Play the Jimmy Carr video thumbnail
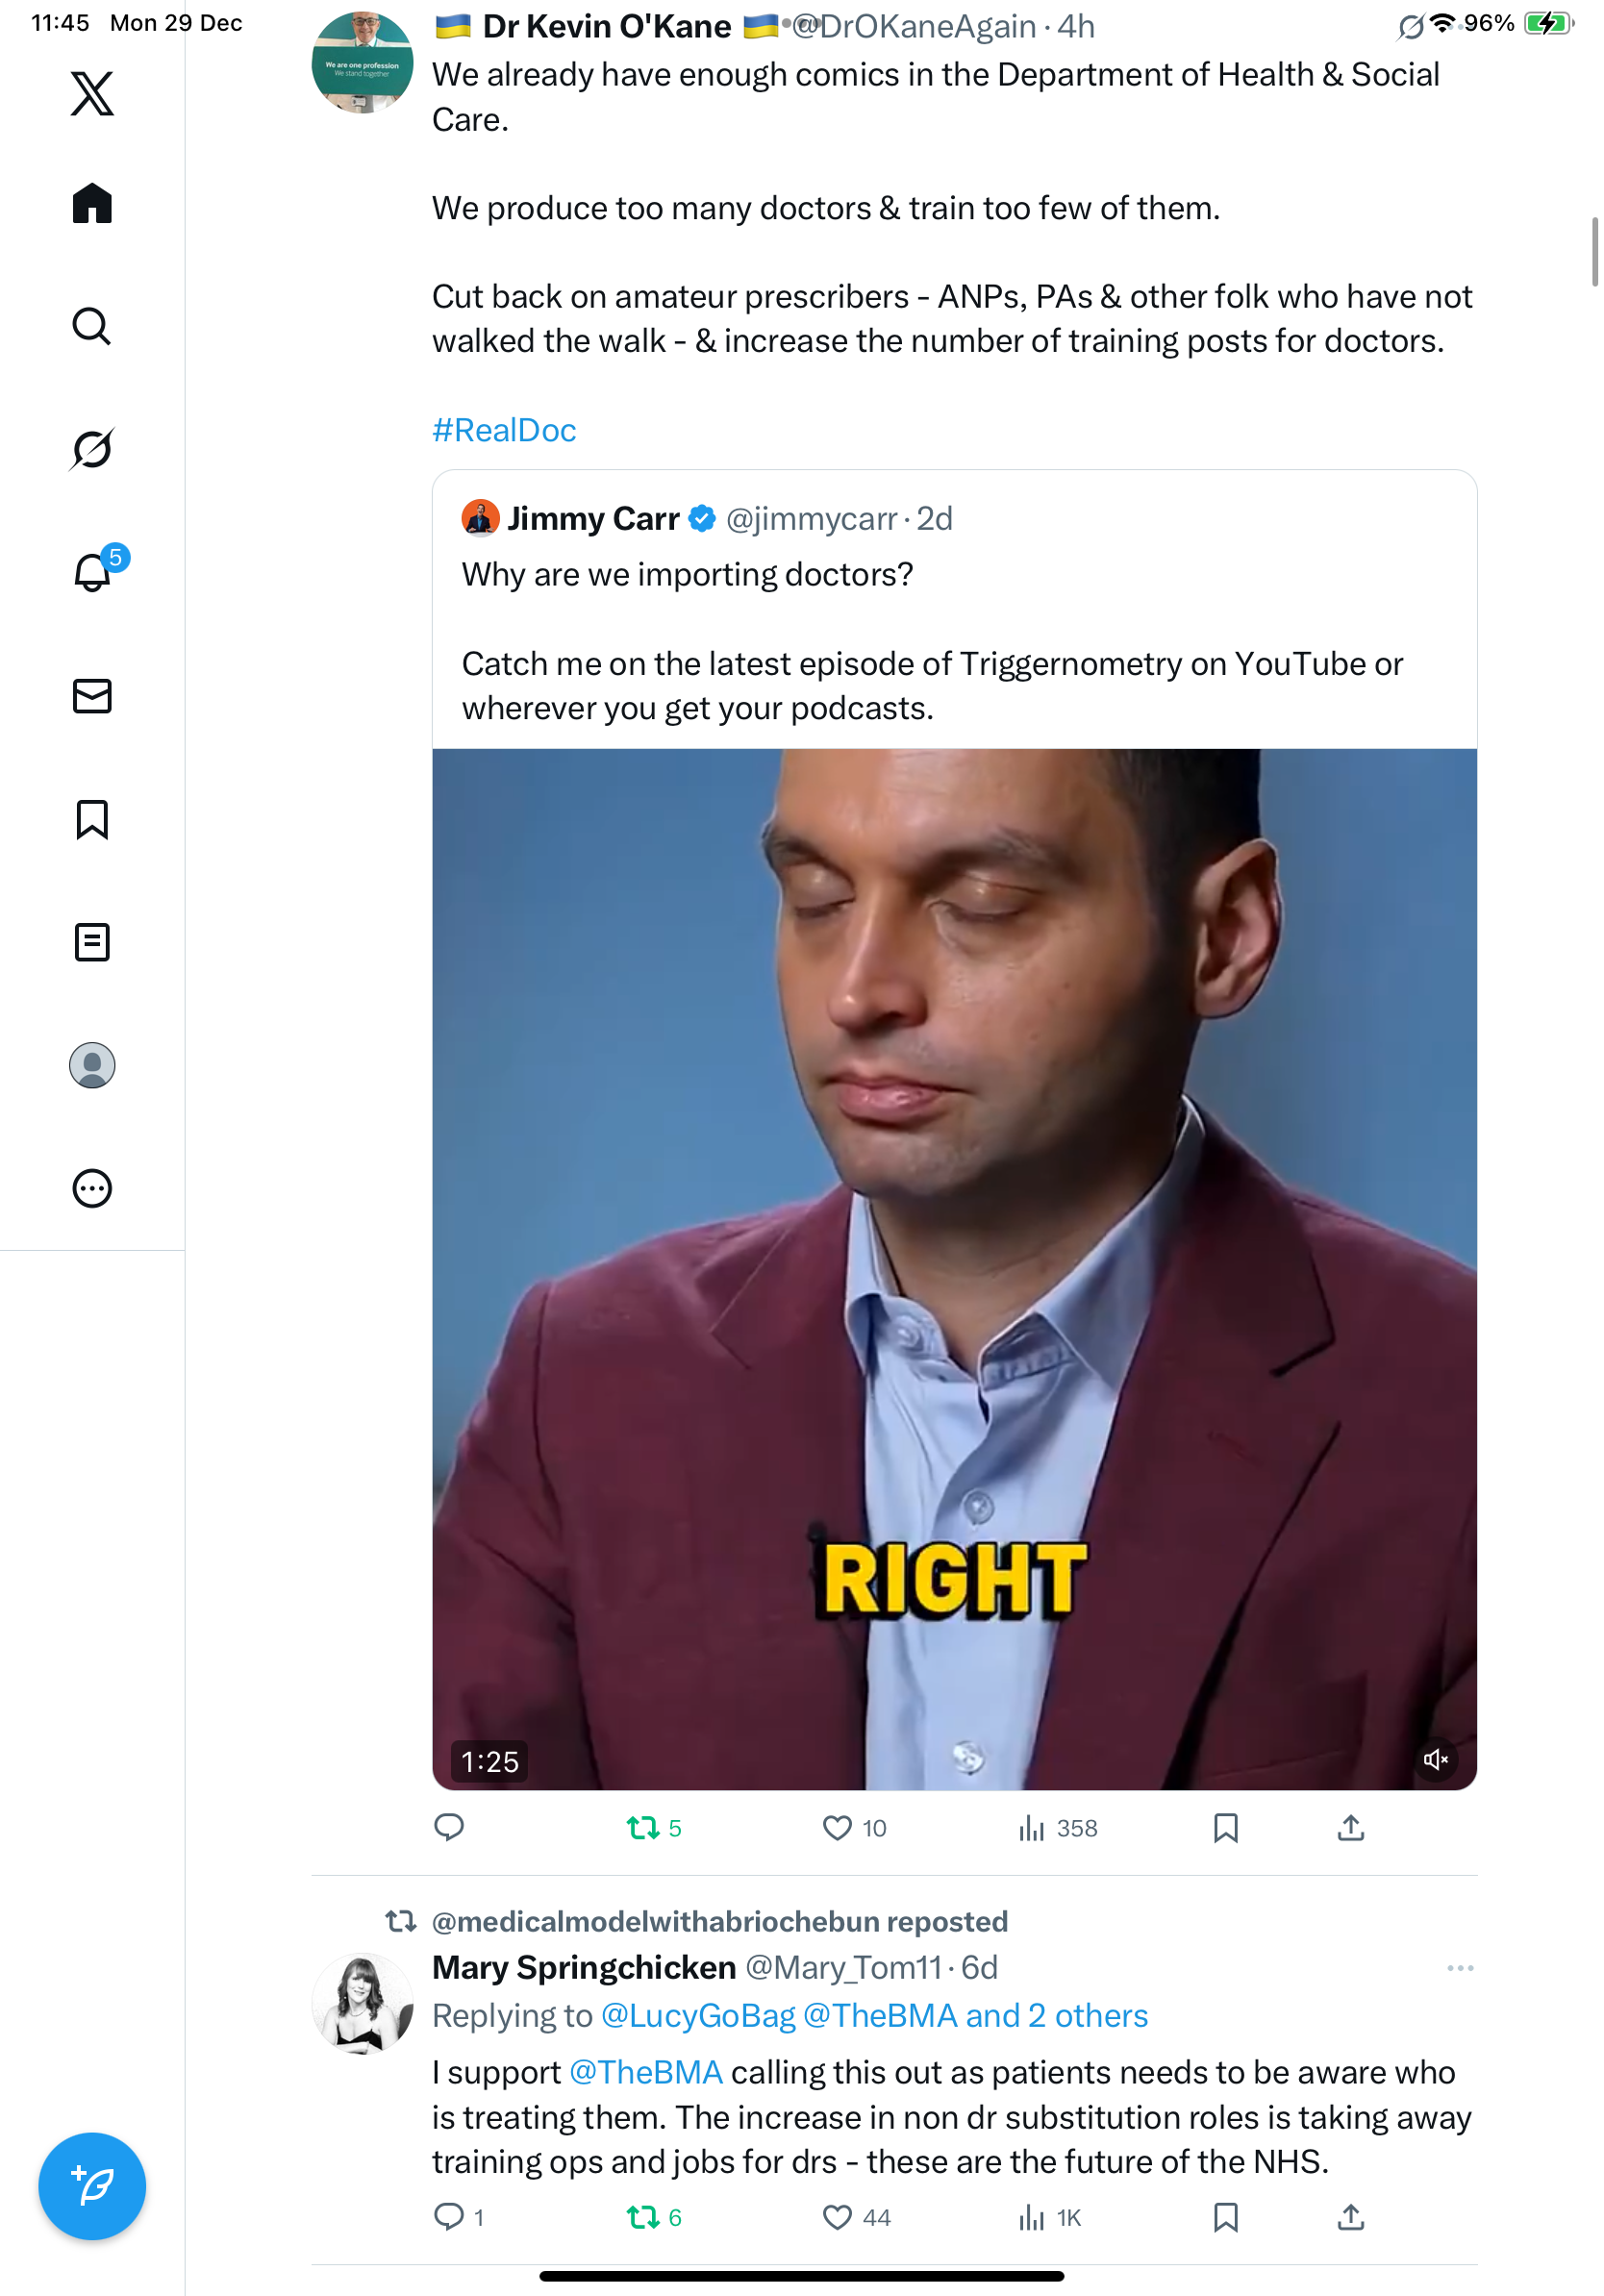This screenshot has height=2296, width=1604. click(x=954, y=1268)
